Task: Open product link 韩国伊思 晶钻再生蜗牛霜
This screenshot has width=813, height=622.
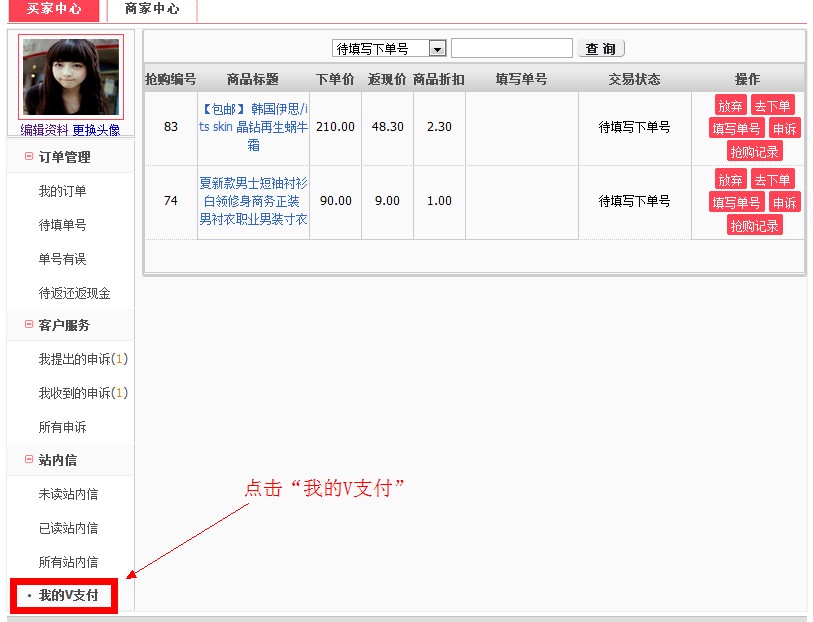Action: [x=254, y=127]
